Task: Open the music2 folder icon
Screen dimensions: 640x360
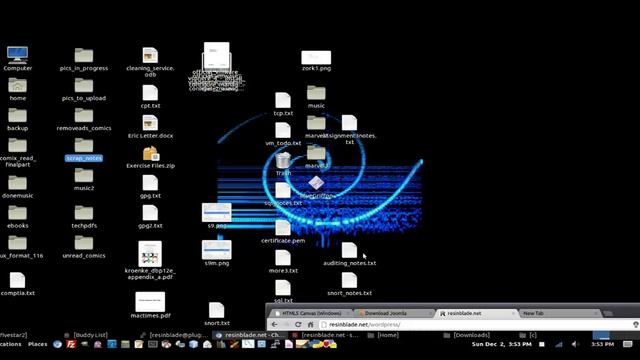Action: coord(84,176)
